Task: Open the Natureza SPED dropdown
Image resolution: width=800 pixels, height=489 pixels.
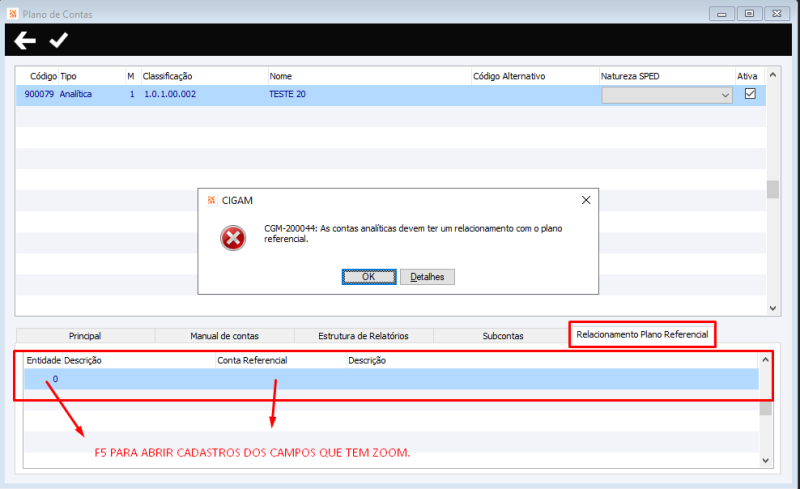Action: 667,95
